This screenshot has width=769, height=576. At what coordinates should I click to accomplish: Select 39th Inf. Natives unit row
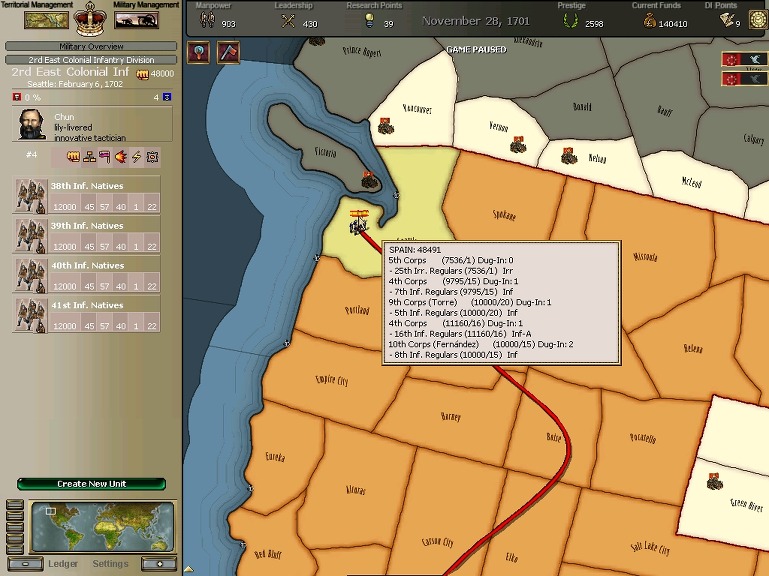86,235
